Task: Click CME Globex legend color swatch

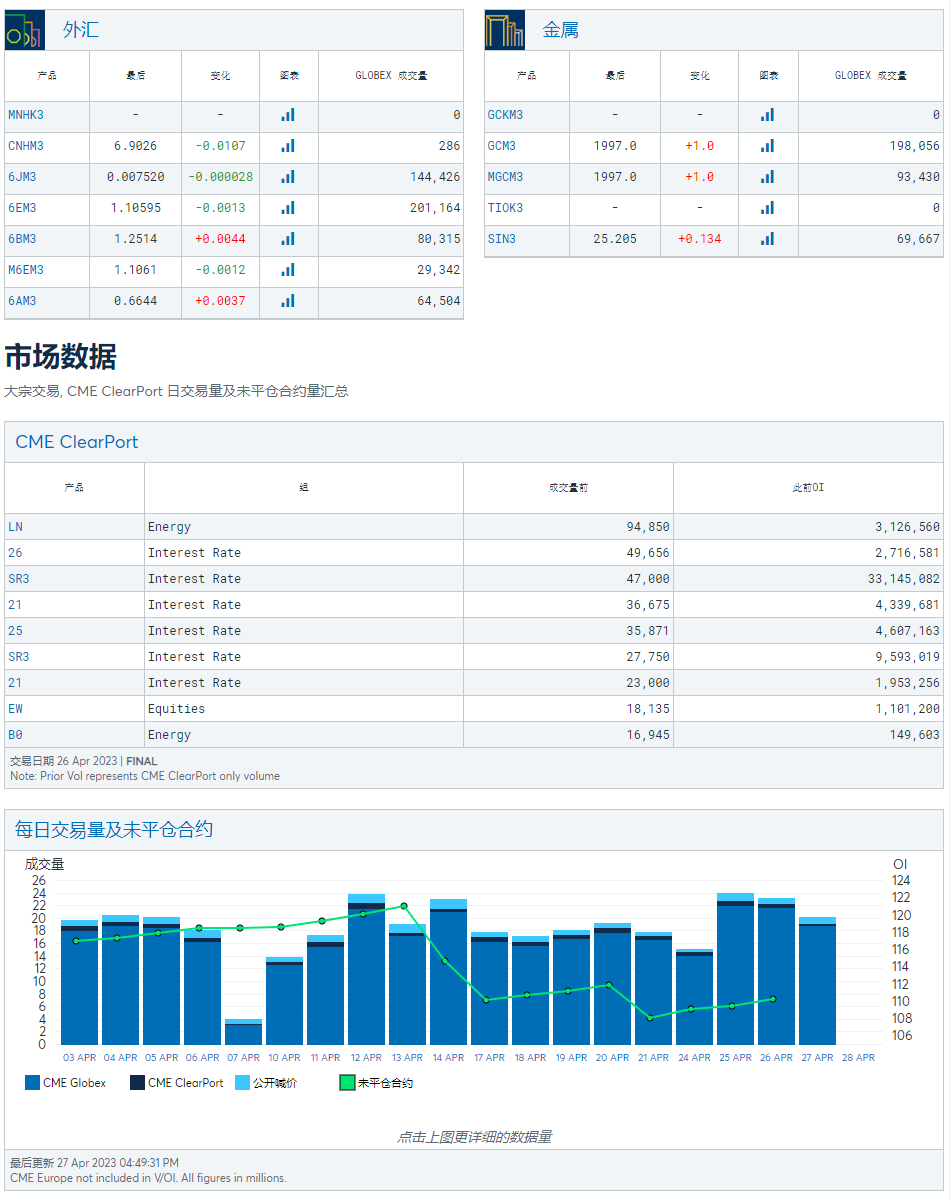Action: point(32,1083)
